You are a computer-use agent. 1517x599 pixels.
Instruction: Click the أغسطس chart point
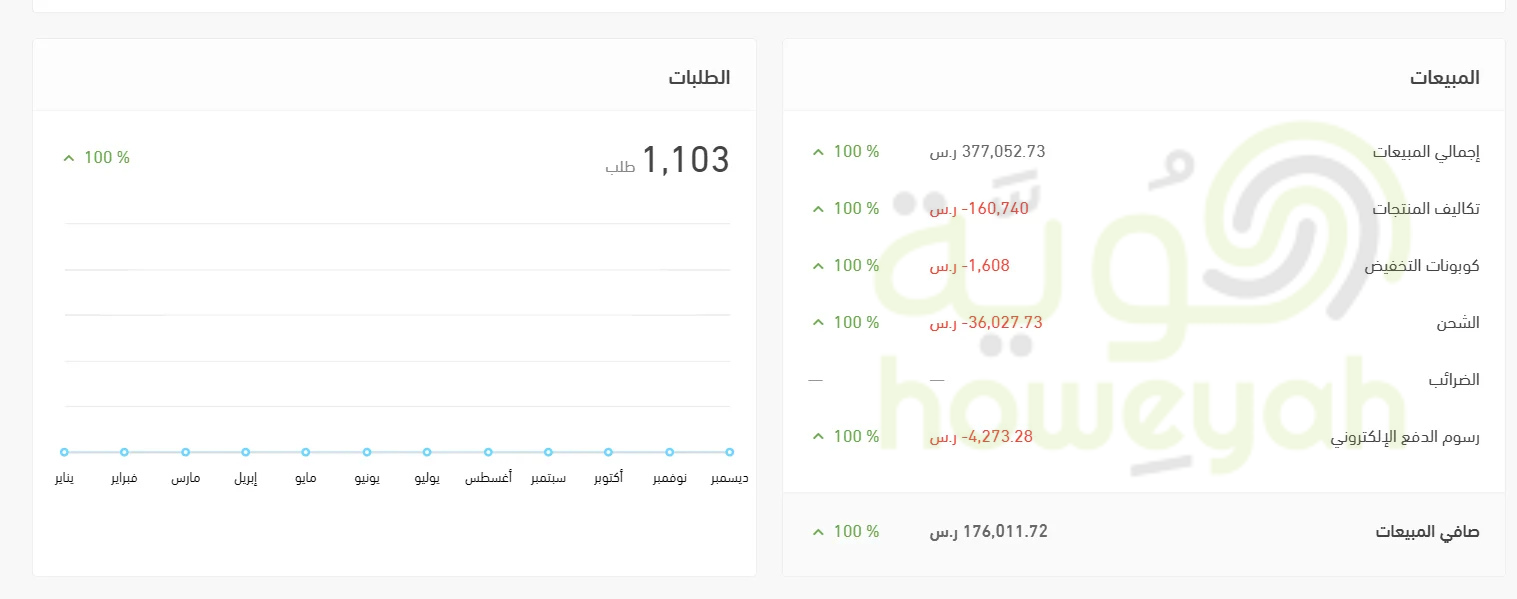488,452
